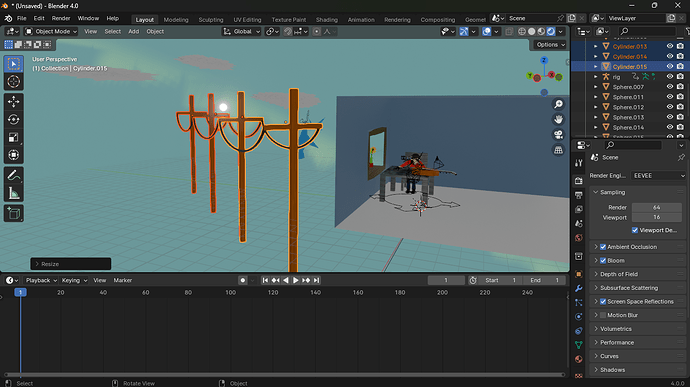Select solid viewport shading

pos(532,32)
